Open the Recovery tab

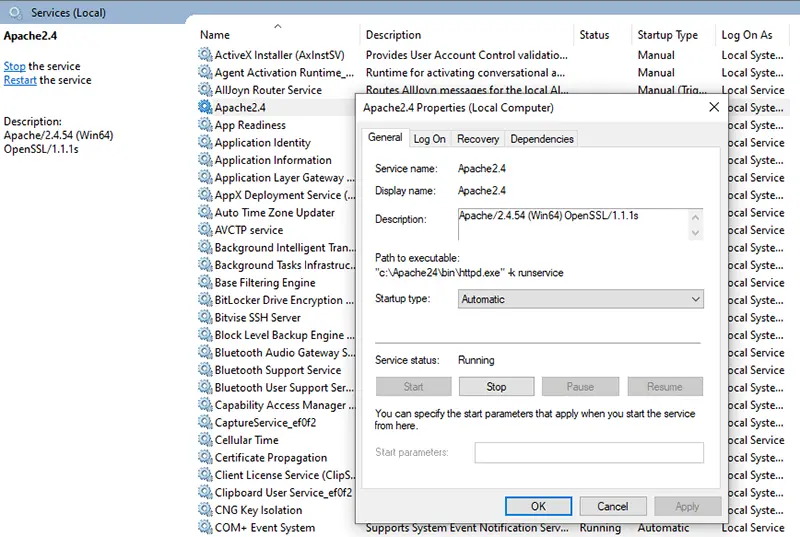[478, 139]
